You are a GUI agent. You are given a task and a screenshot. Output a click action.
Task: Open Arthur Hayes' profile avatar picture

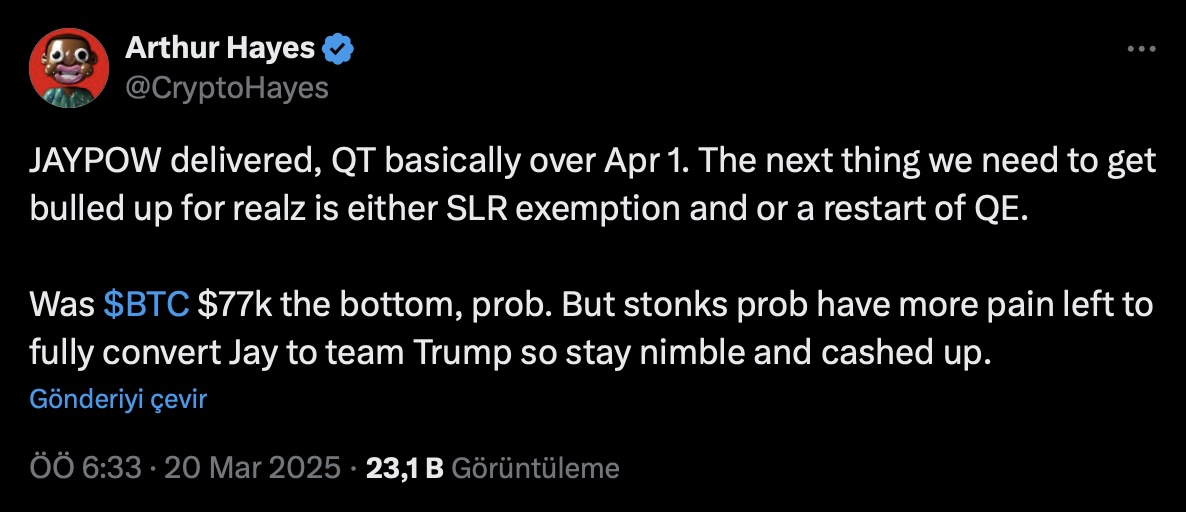click(67, 67)
